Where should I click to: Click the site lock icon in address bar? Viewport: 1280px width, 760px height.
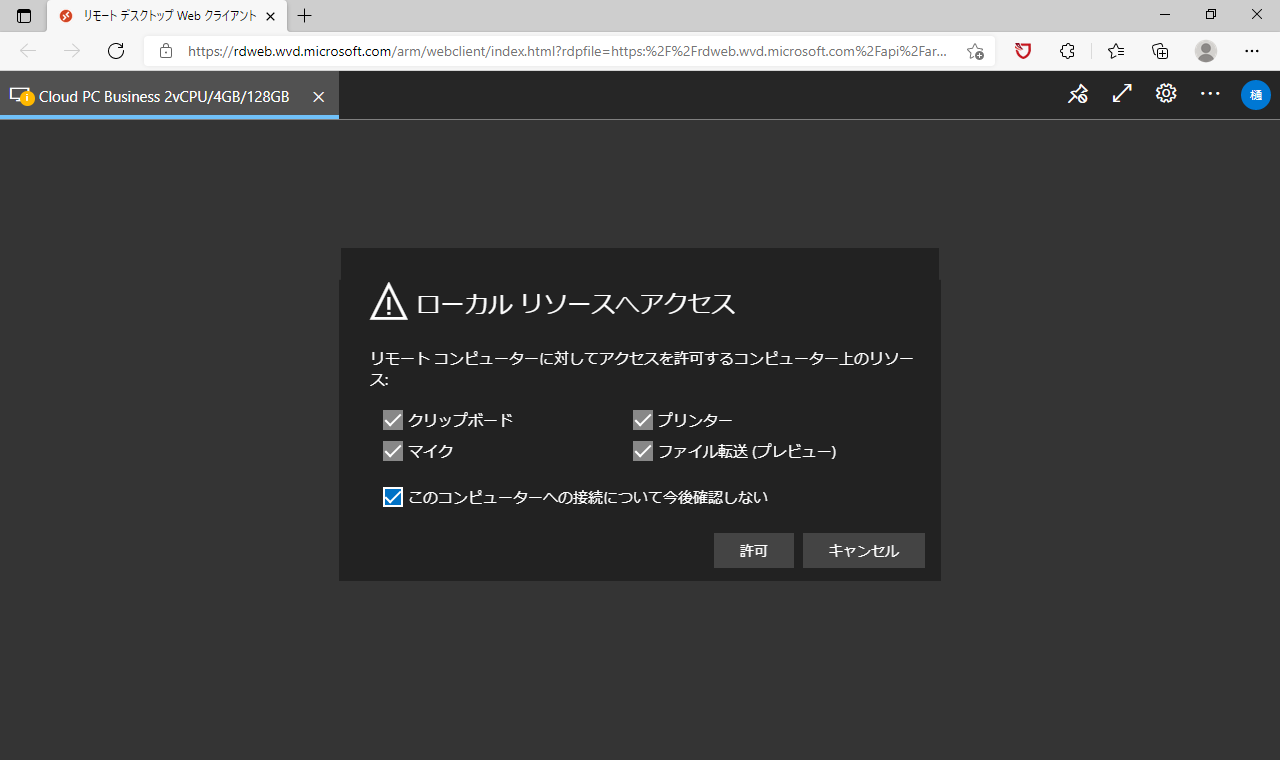166,51
